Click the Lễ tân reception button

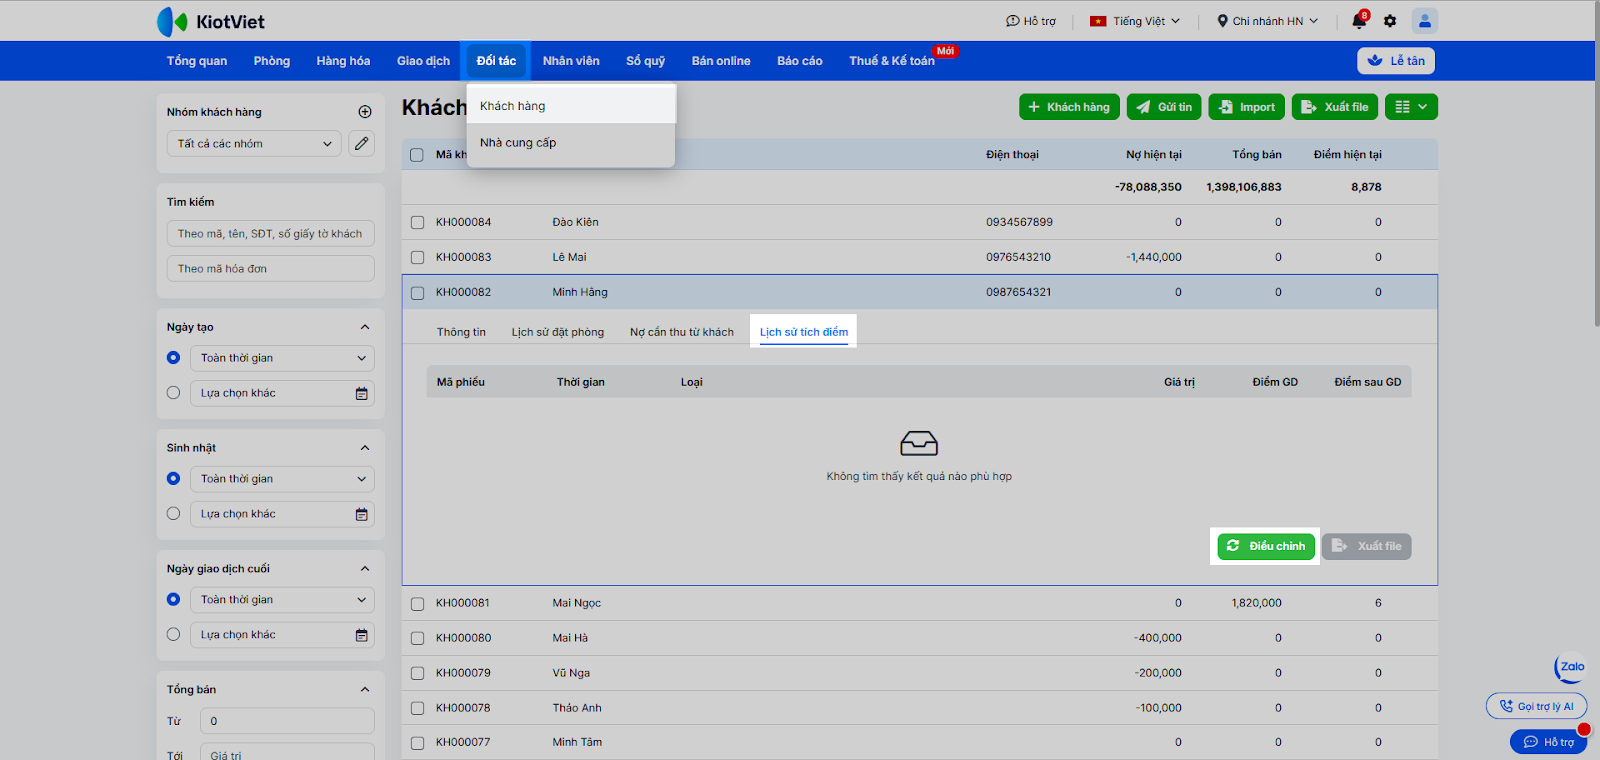pos(1396,61)
